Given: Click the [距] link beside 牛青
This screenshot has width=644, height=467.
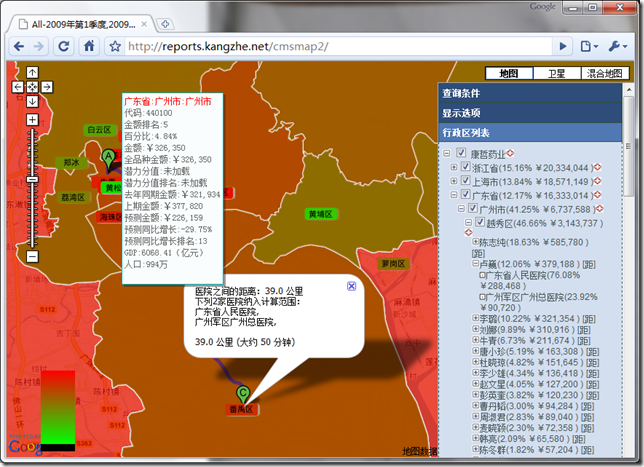Looking at the screenshot, I should (x=583, y=341).
